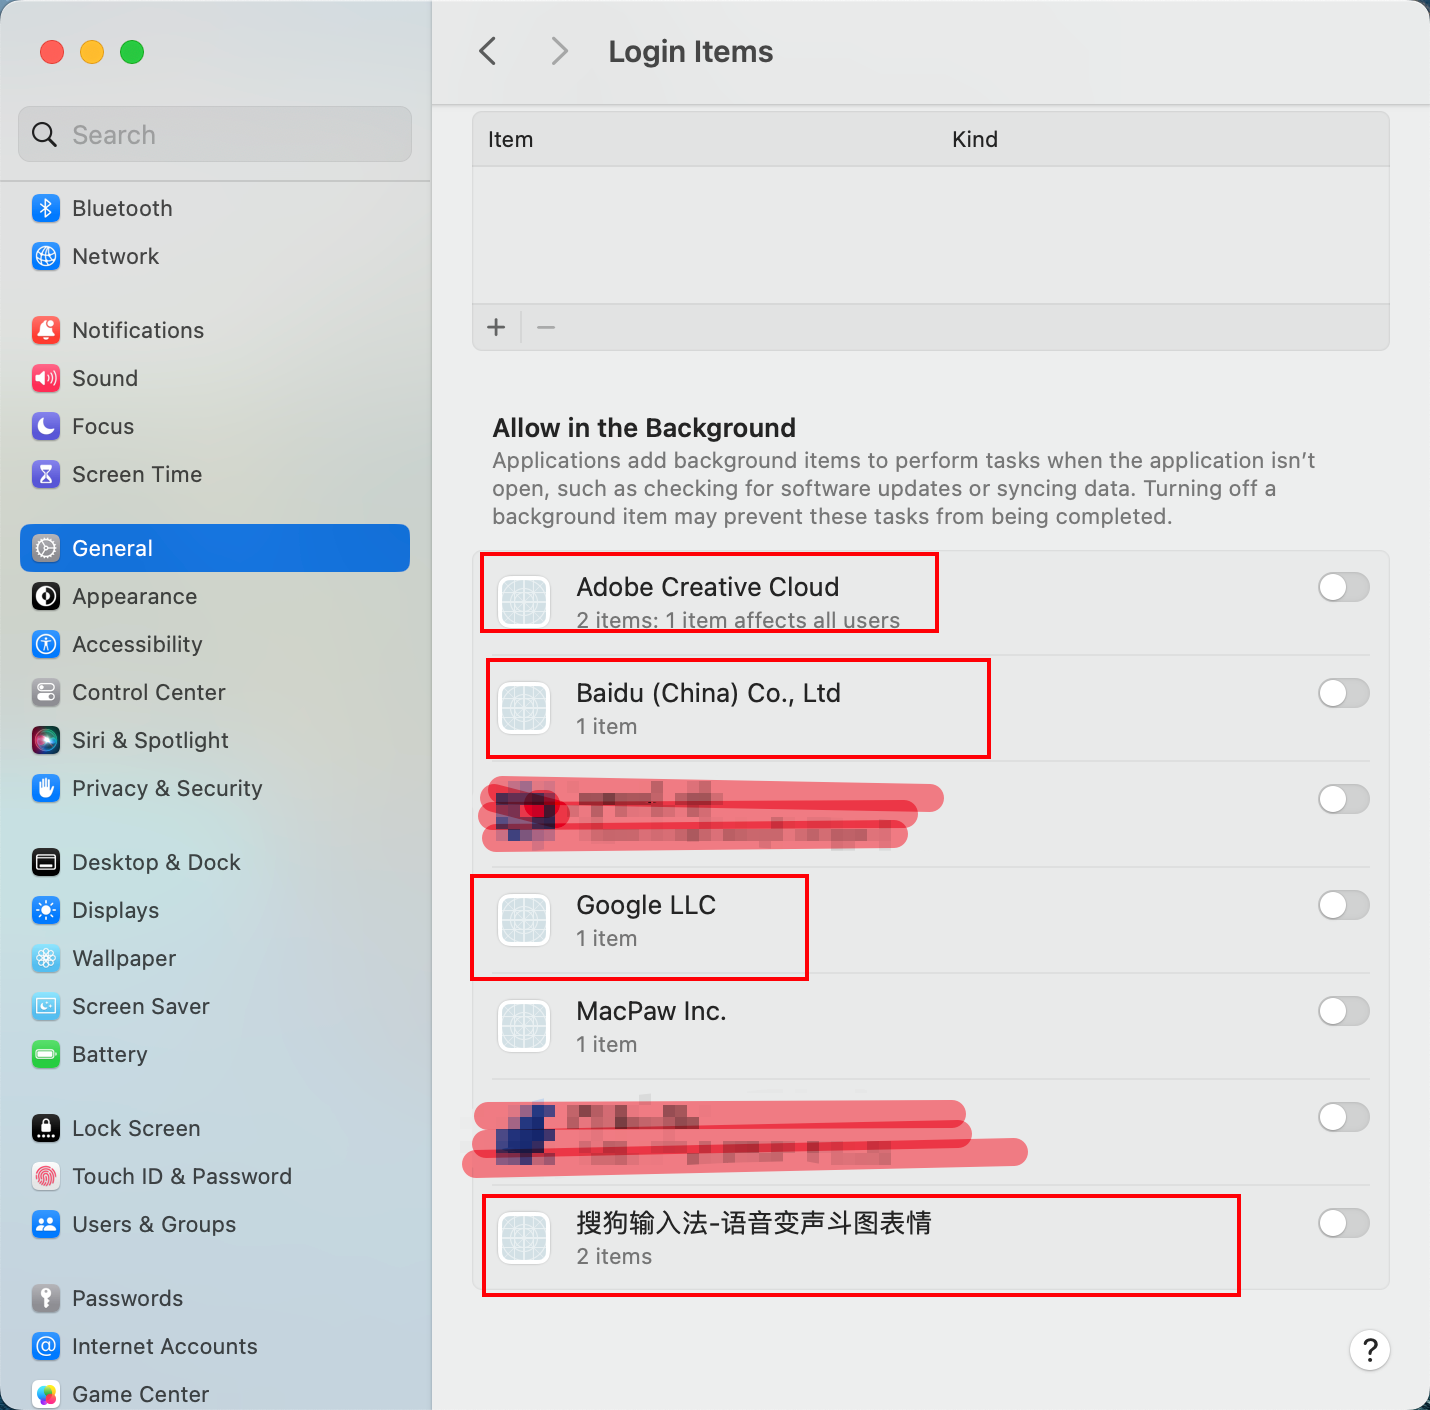Open the Sound settings pane
The width and height of the screenshot is (1430, 1410).
click(215, 378)
